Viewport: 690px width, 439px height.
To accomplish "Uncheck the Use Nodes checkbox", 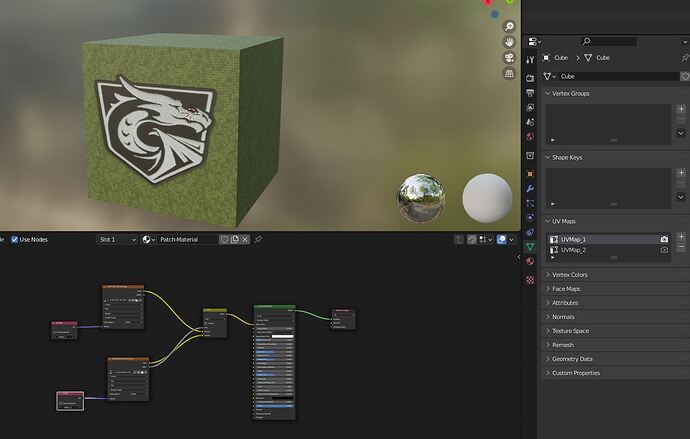I will pyautogui.click(x=15, y=239).
